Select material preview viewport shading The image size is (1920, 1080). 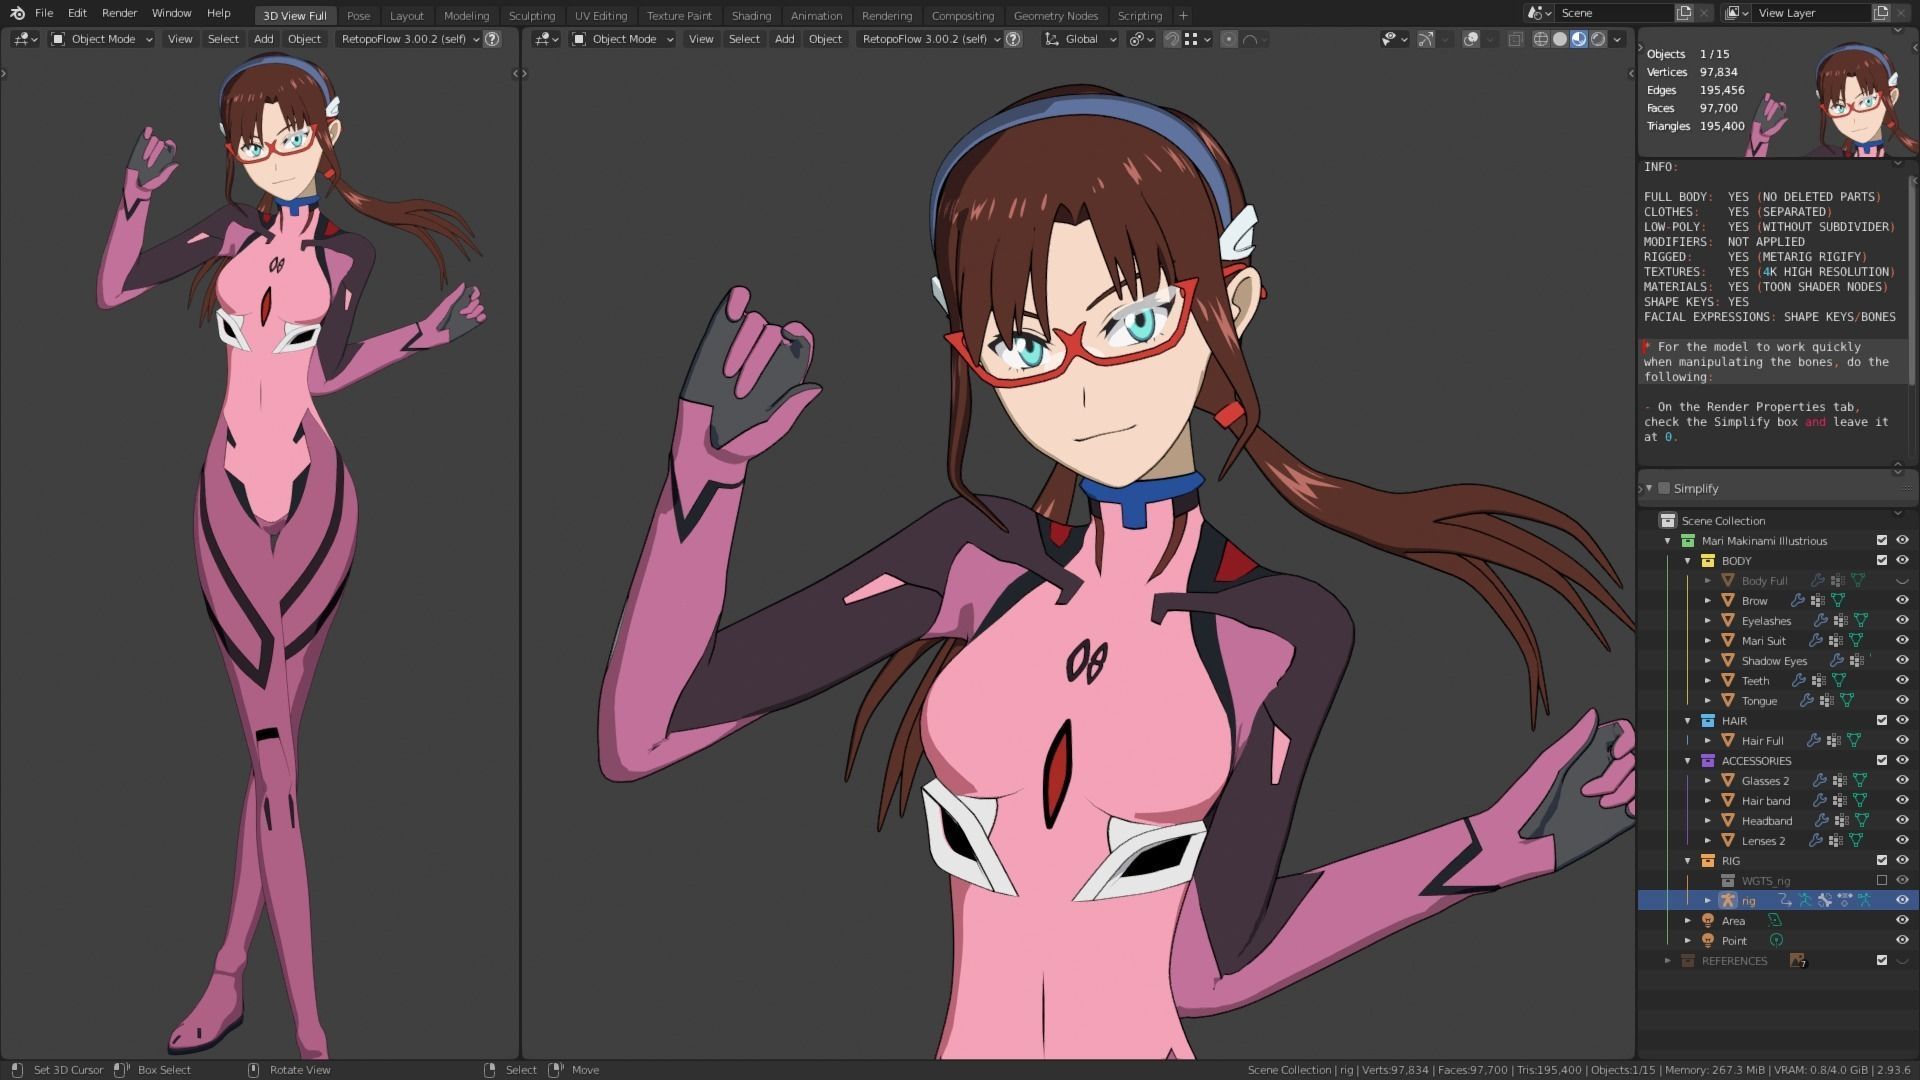point(1579,39)
